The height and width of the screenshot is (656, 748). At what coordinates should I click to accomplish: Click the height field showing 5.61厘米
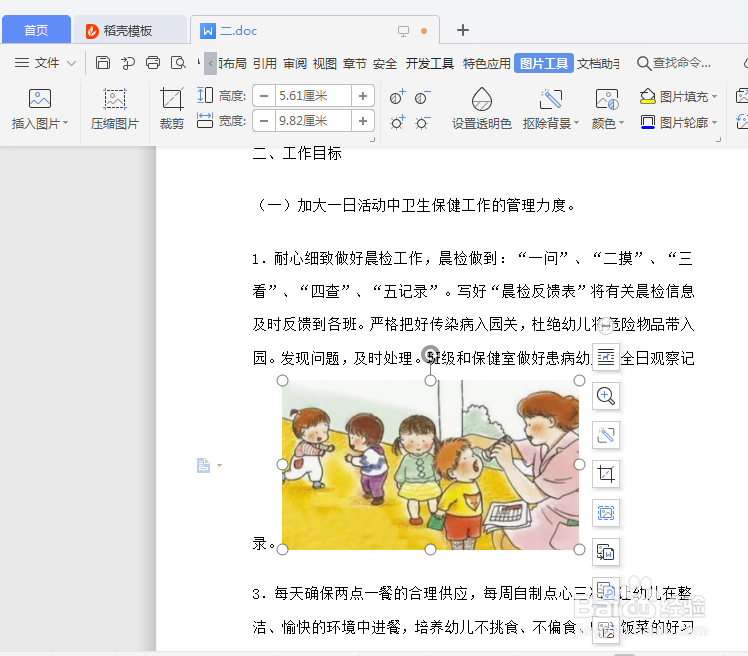[313, 96]
